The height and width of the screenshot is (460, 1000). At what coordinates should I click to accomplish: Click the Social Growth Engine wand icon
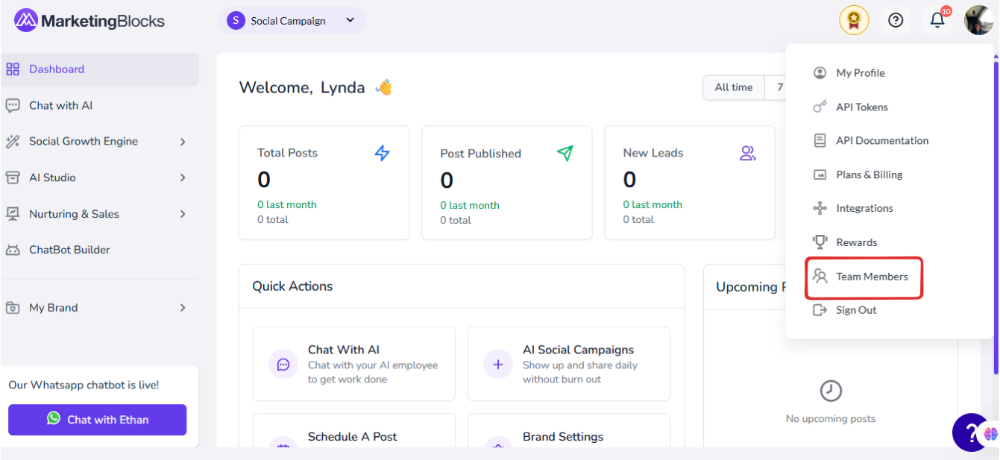tap(13, 142)
